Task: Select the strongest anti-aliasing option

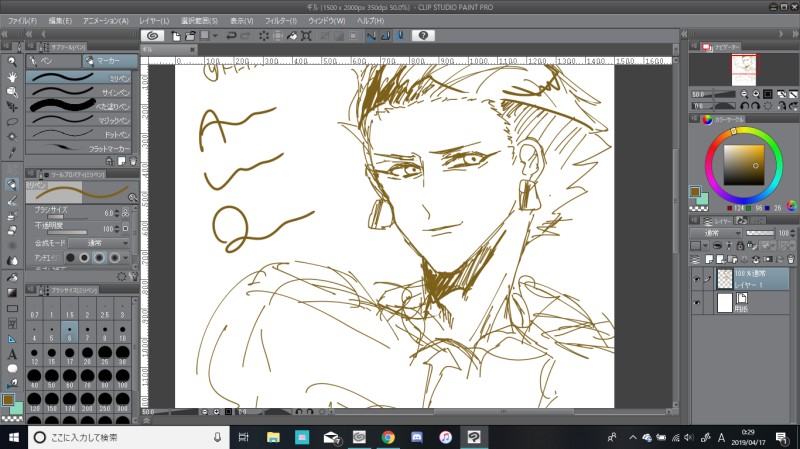Action: [x=114, y=258]
